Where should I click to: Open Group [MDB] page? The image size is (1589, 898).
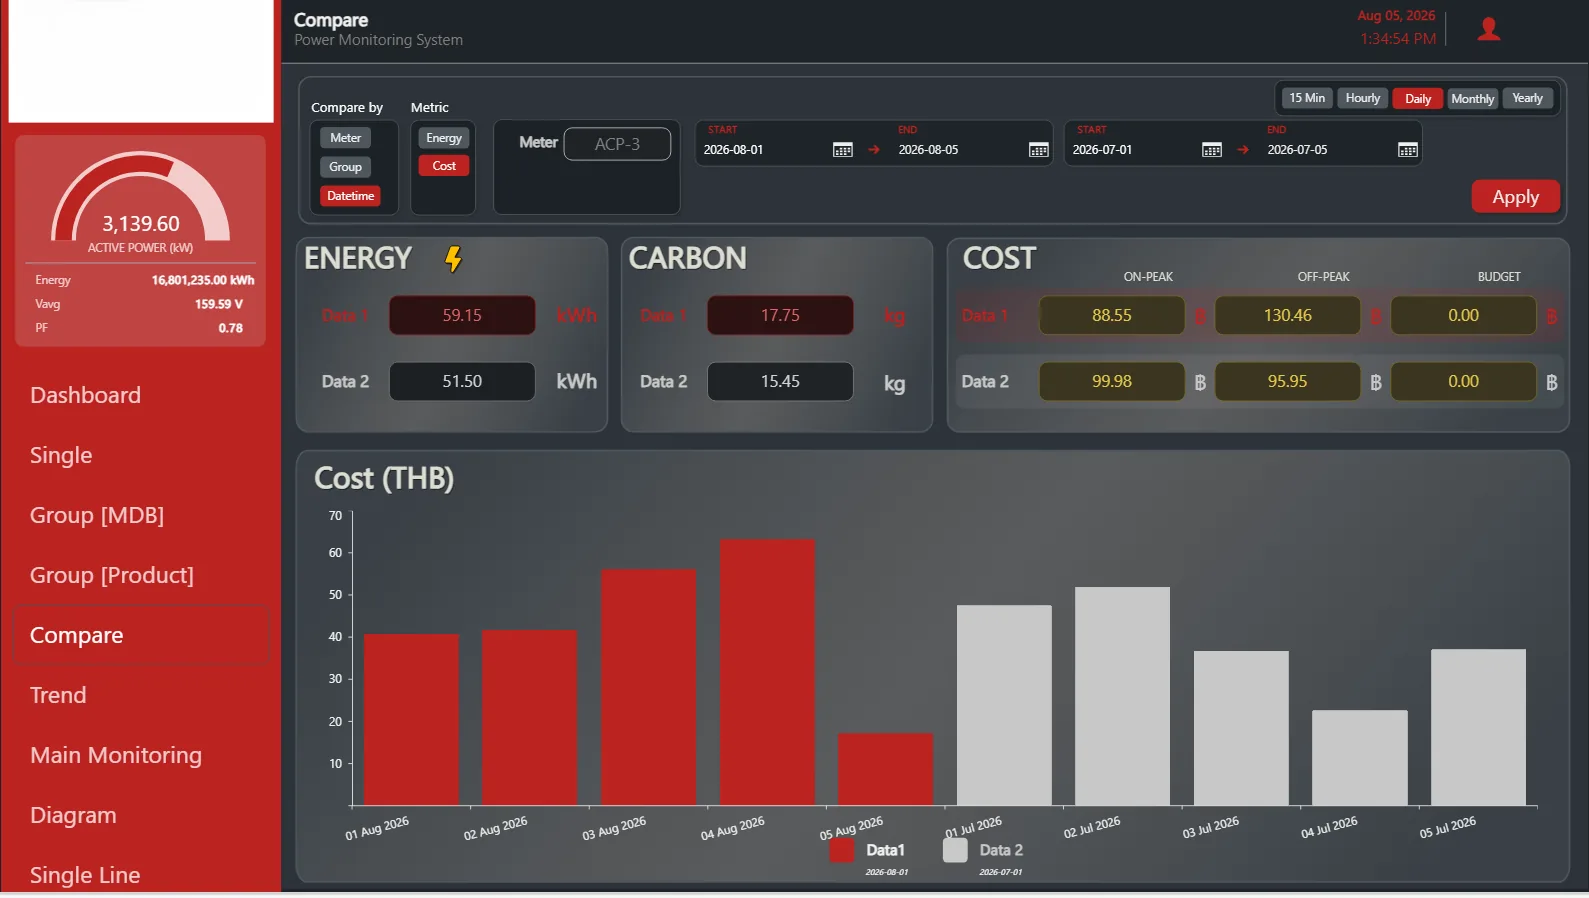point(97,515)
